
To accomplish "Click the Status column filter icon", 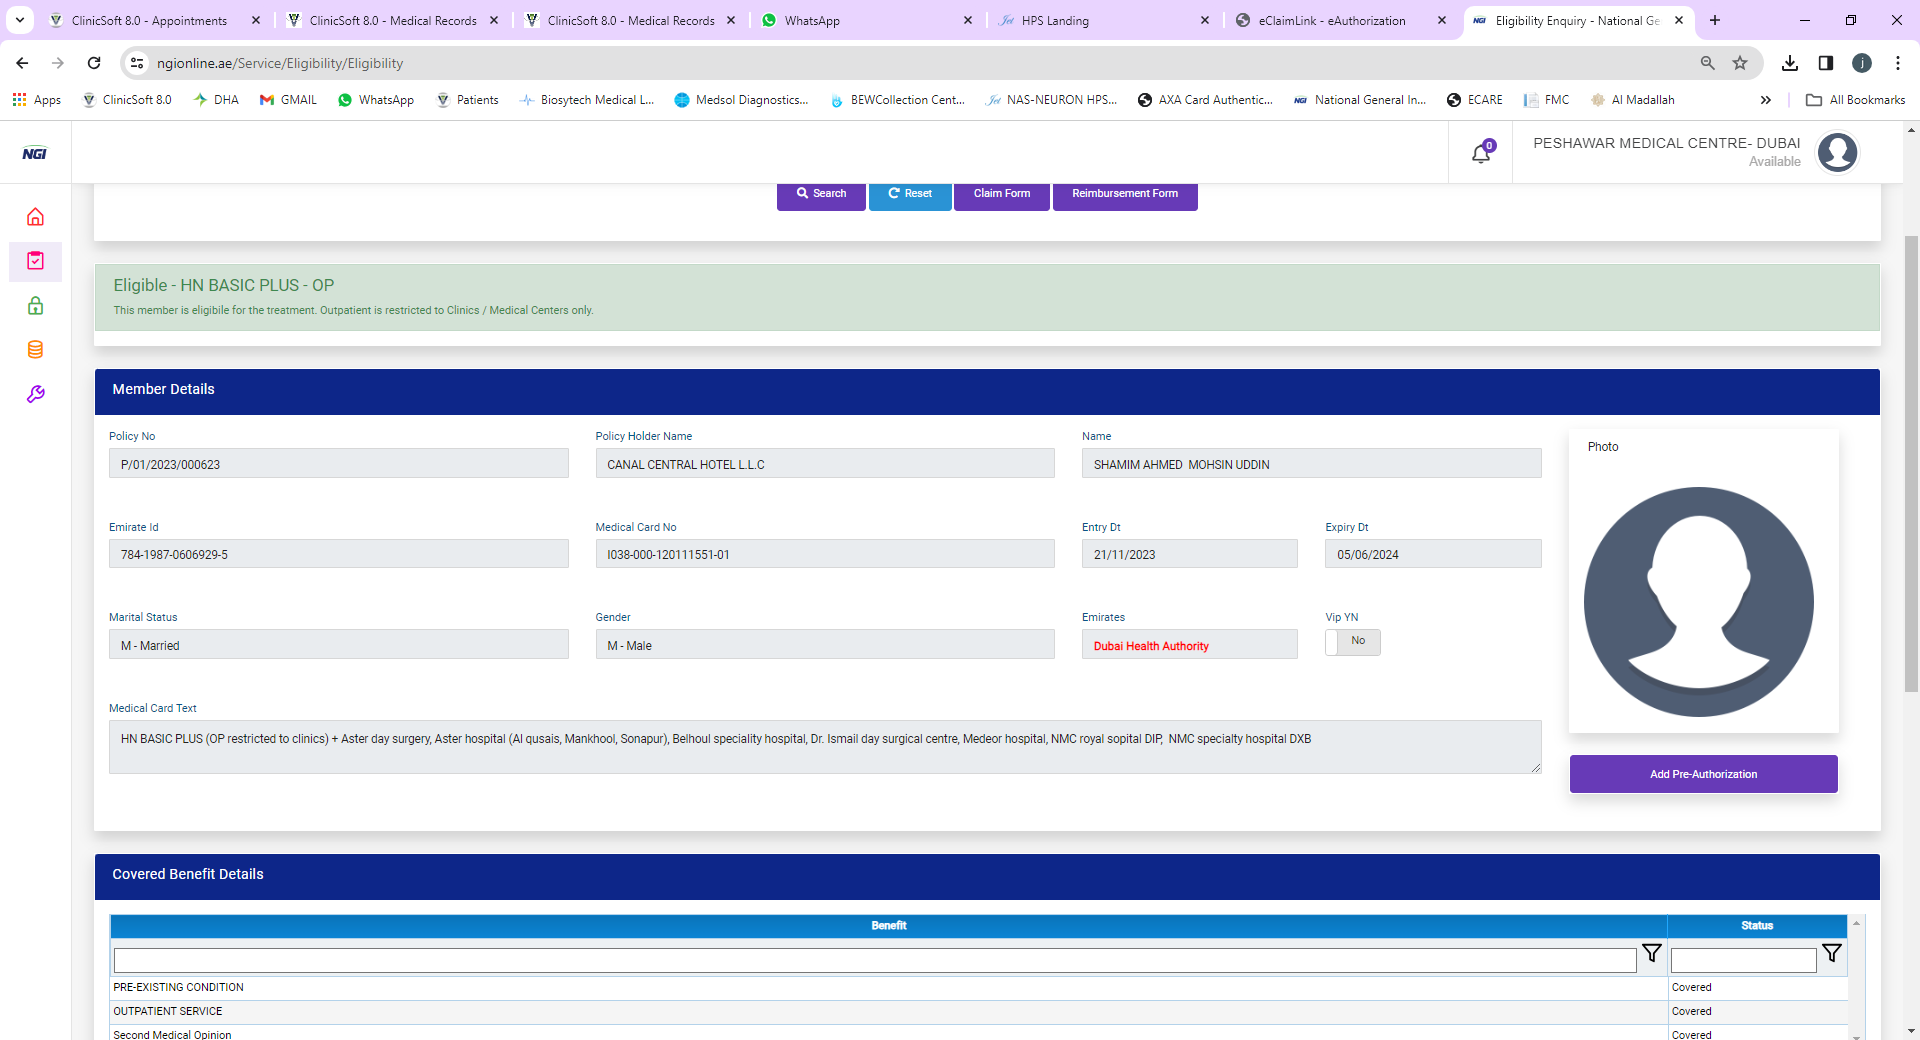I will [x=1831, y=954].
